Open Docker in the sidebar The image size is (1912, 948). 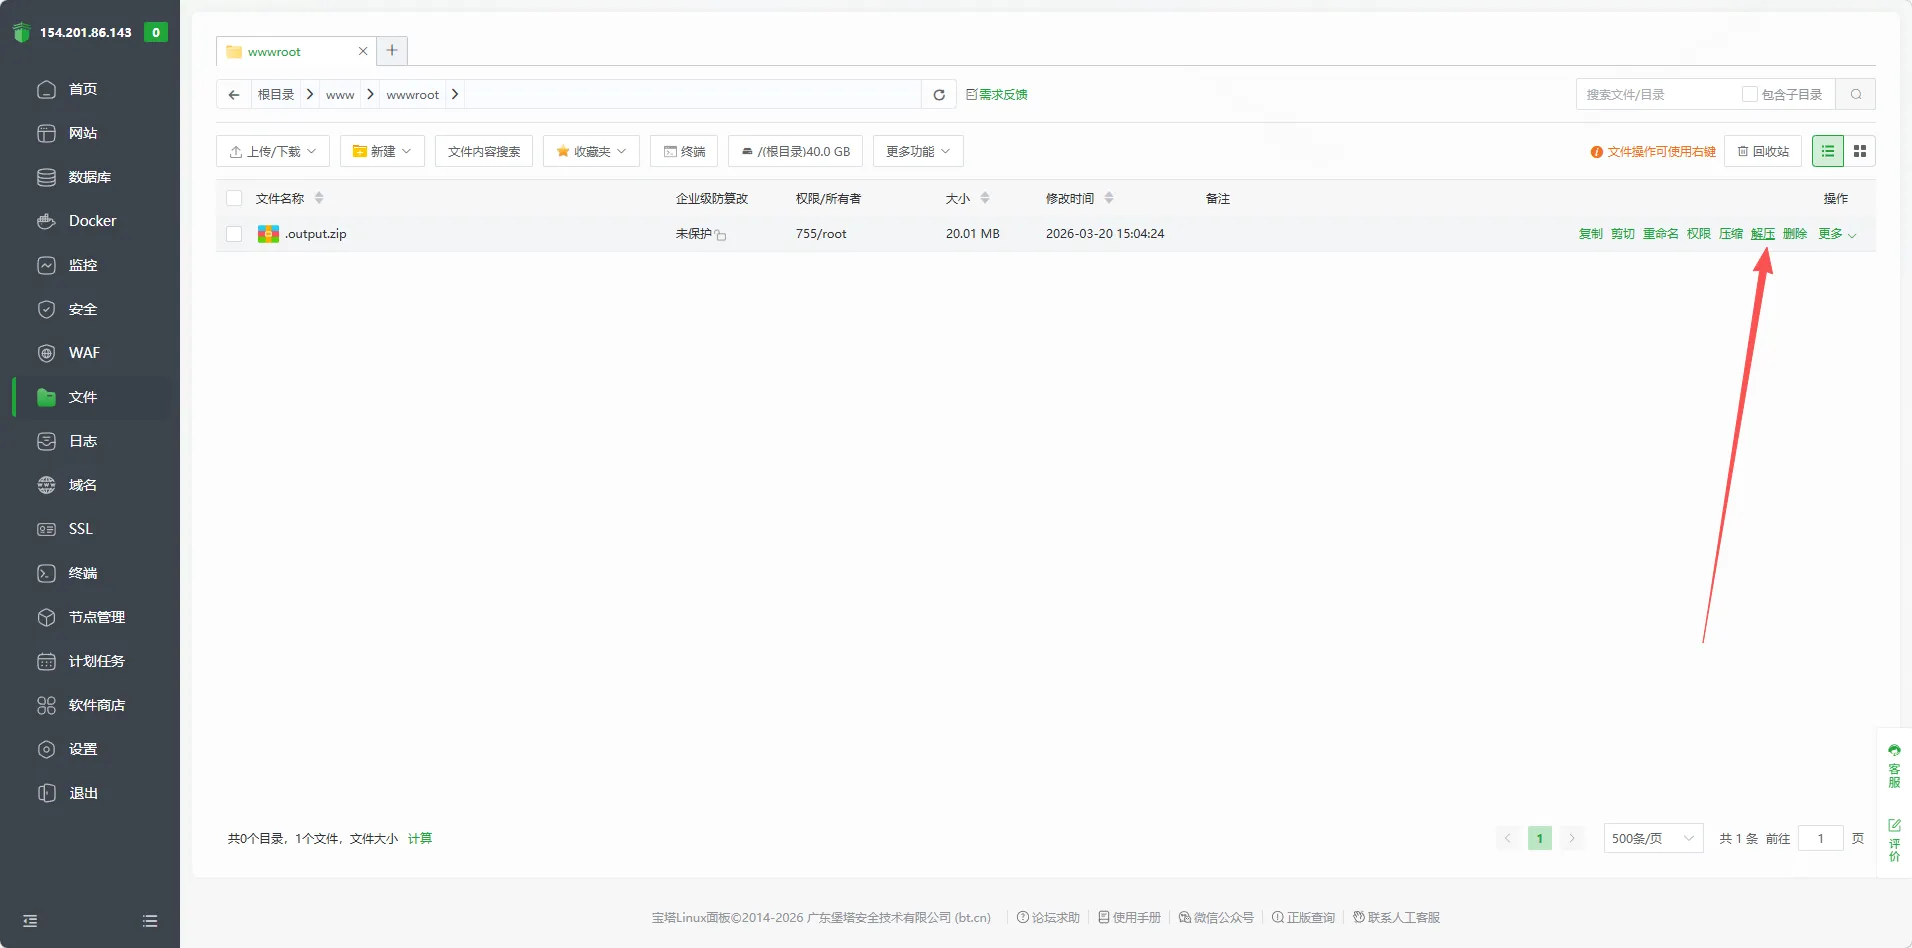pos(92,221)
